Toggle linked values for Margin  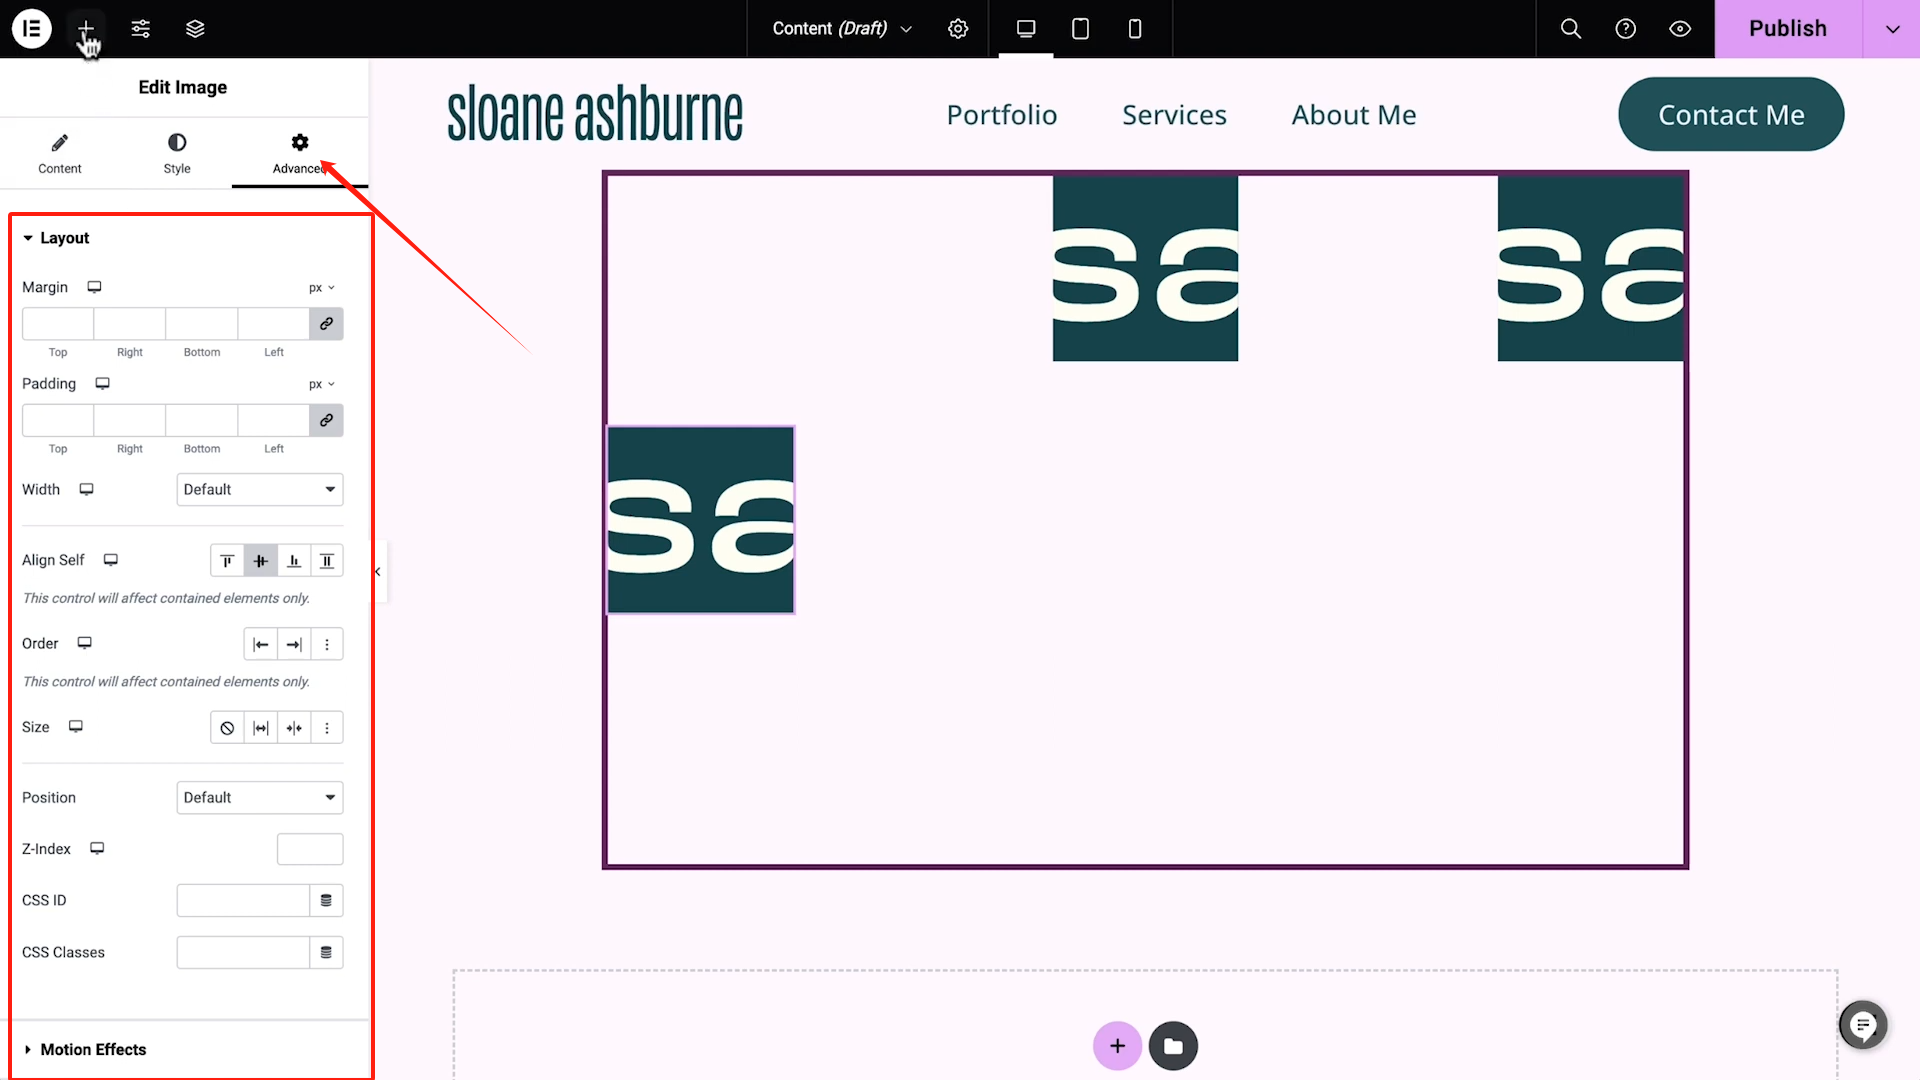pyautogui.click(x=326, y=324)
